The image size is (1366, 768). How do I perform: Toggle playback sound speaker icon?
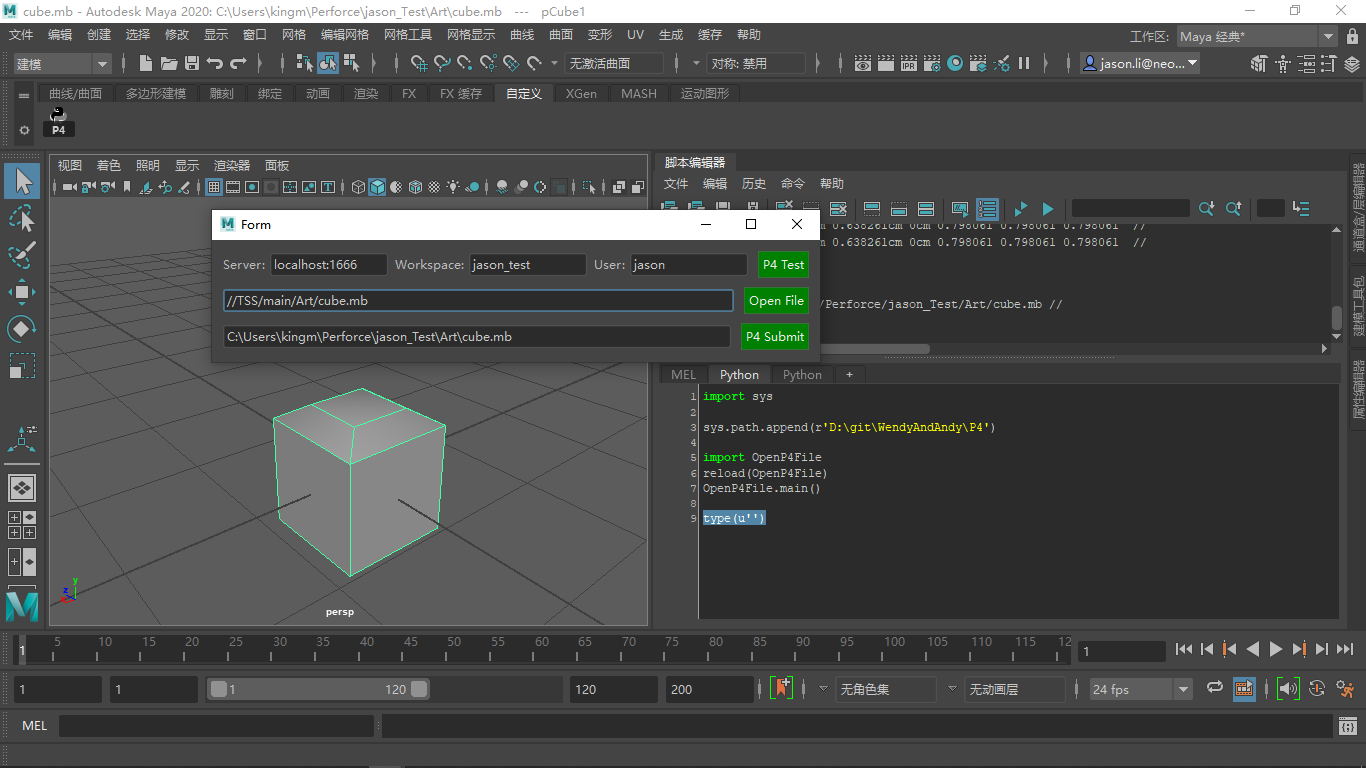coord(1288,688)
